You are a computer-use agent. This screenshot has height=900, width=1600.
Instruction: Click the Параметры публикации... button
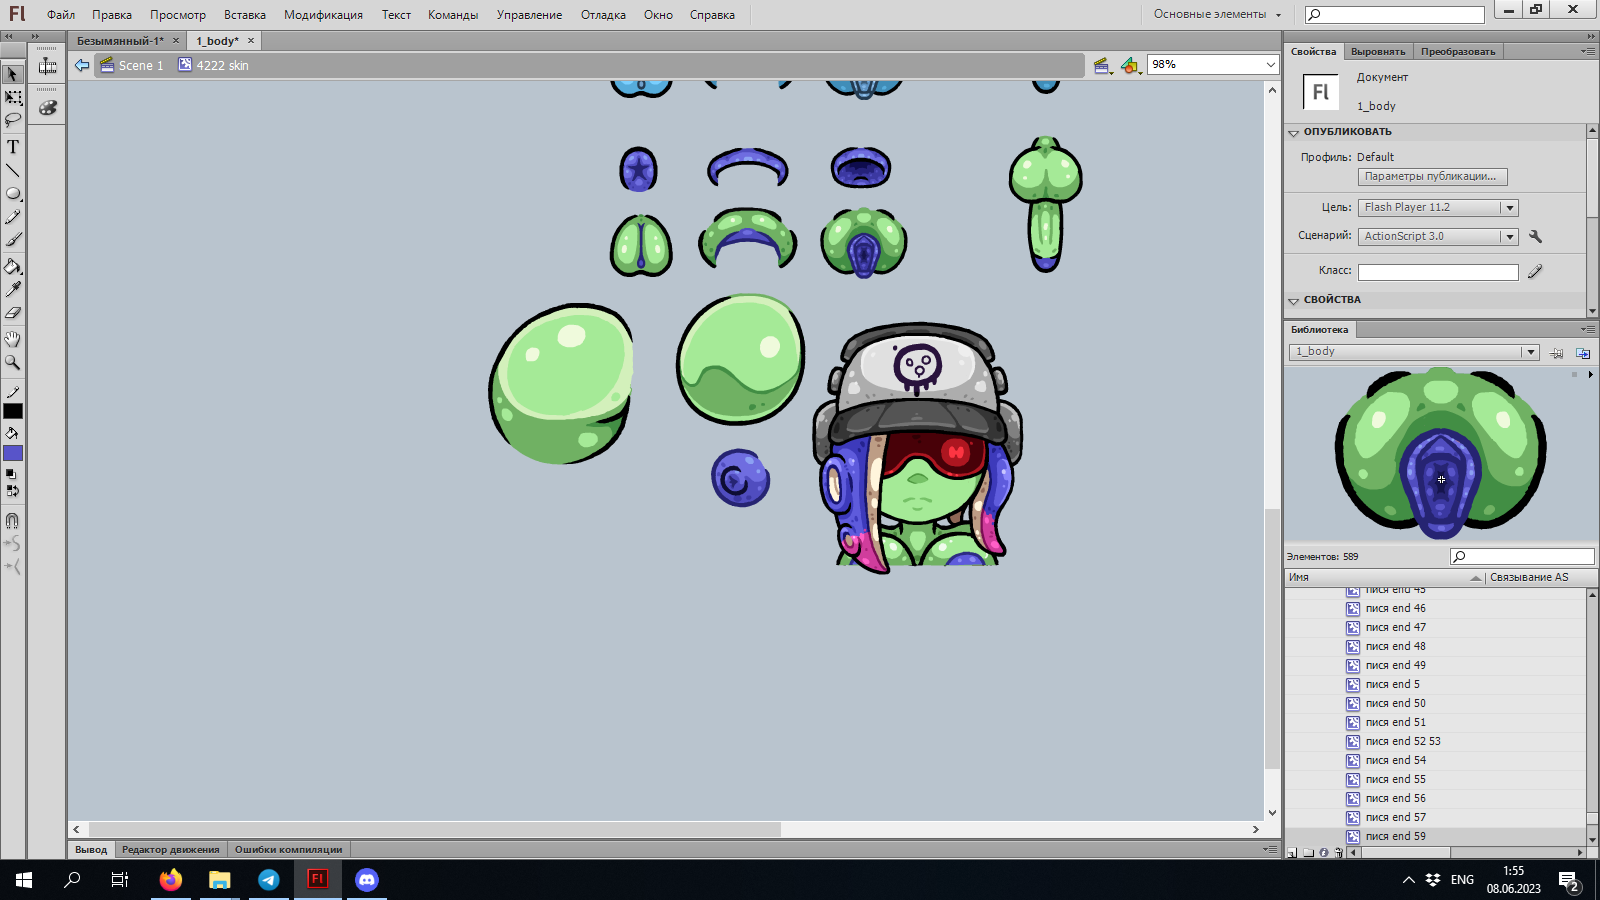coord(1432,177)
